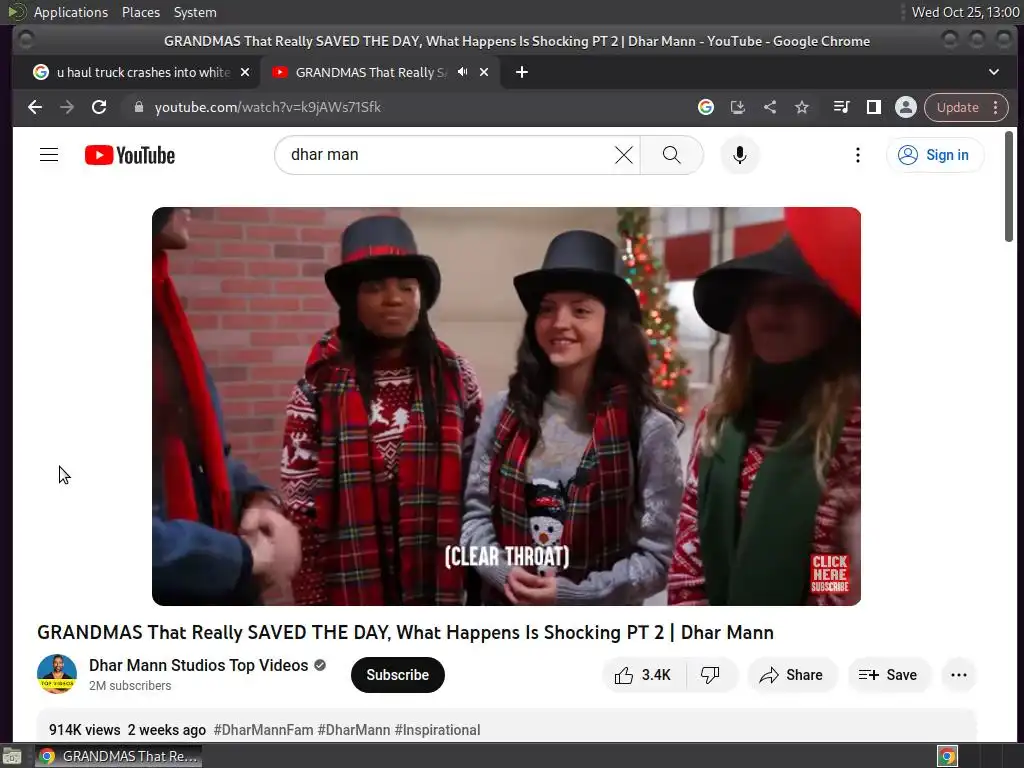
Task: Open media controls icon in toolbar
Action: (x=841, y=107)
